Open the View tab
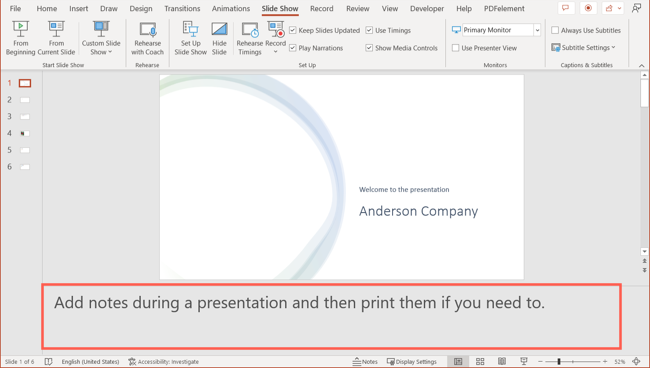The width and height of the screenshot is (650, 368). click(x=390, y=8)
